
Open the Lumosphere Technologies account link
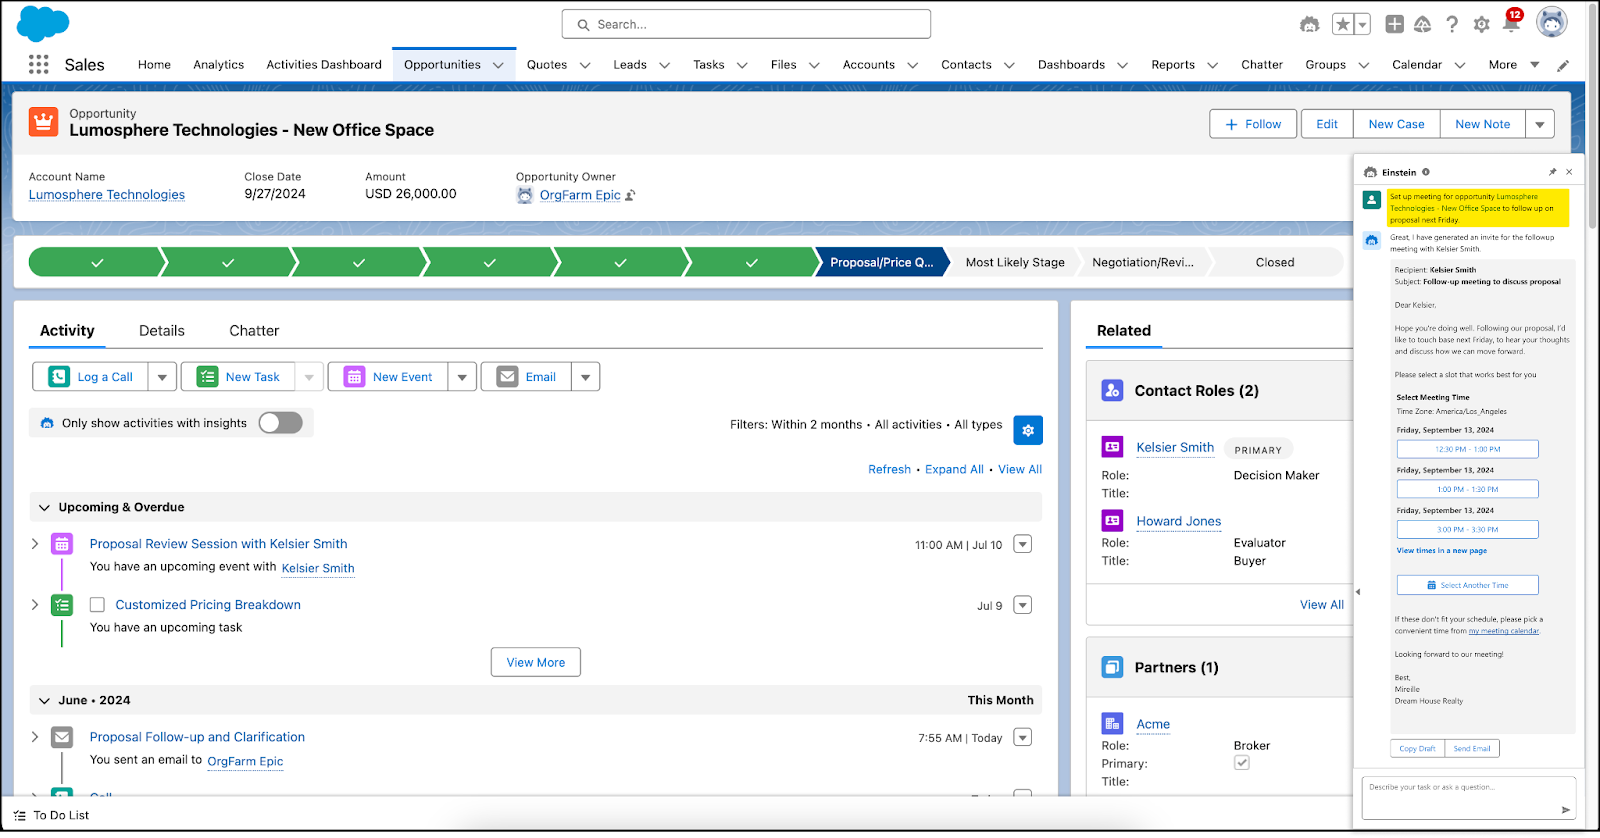coord(107,195)
